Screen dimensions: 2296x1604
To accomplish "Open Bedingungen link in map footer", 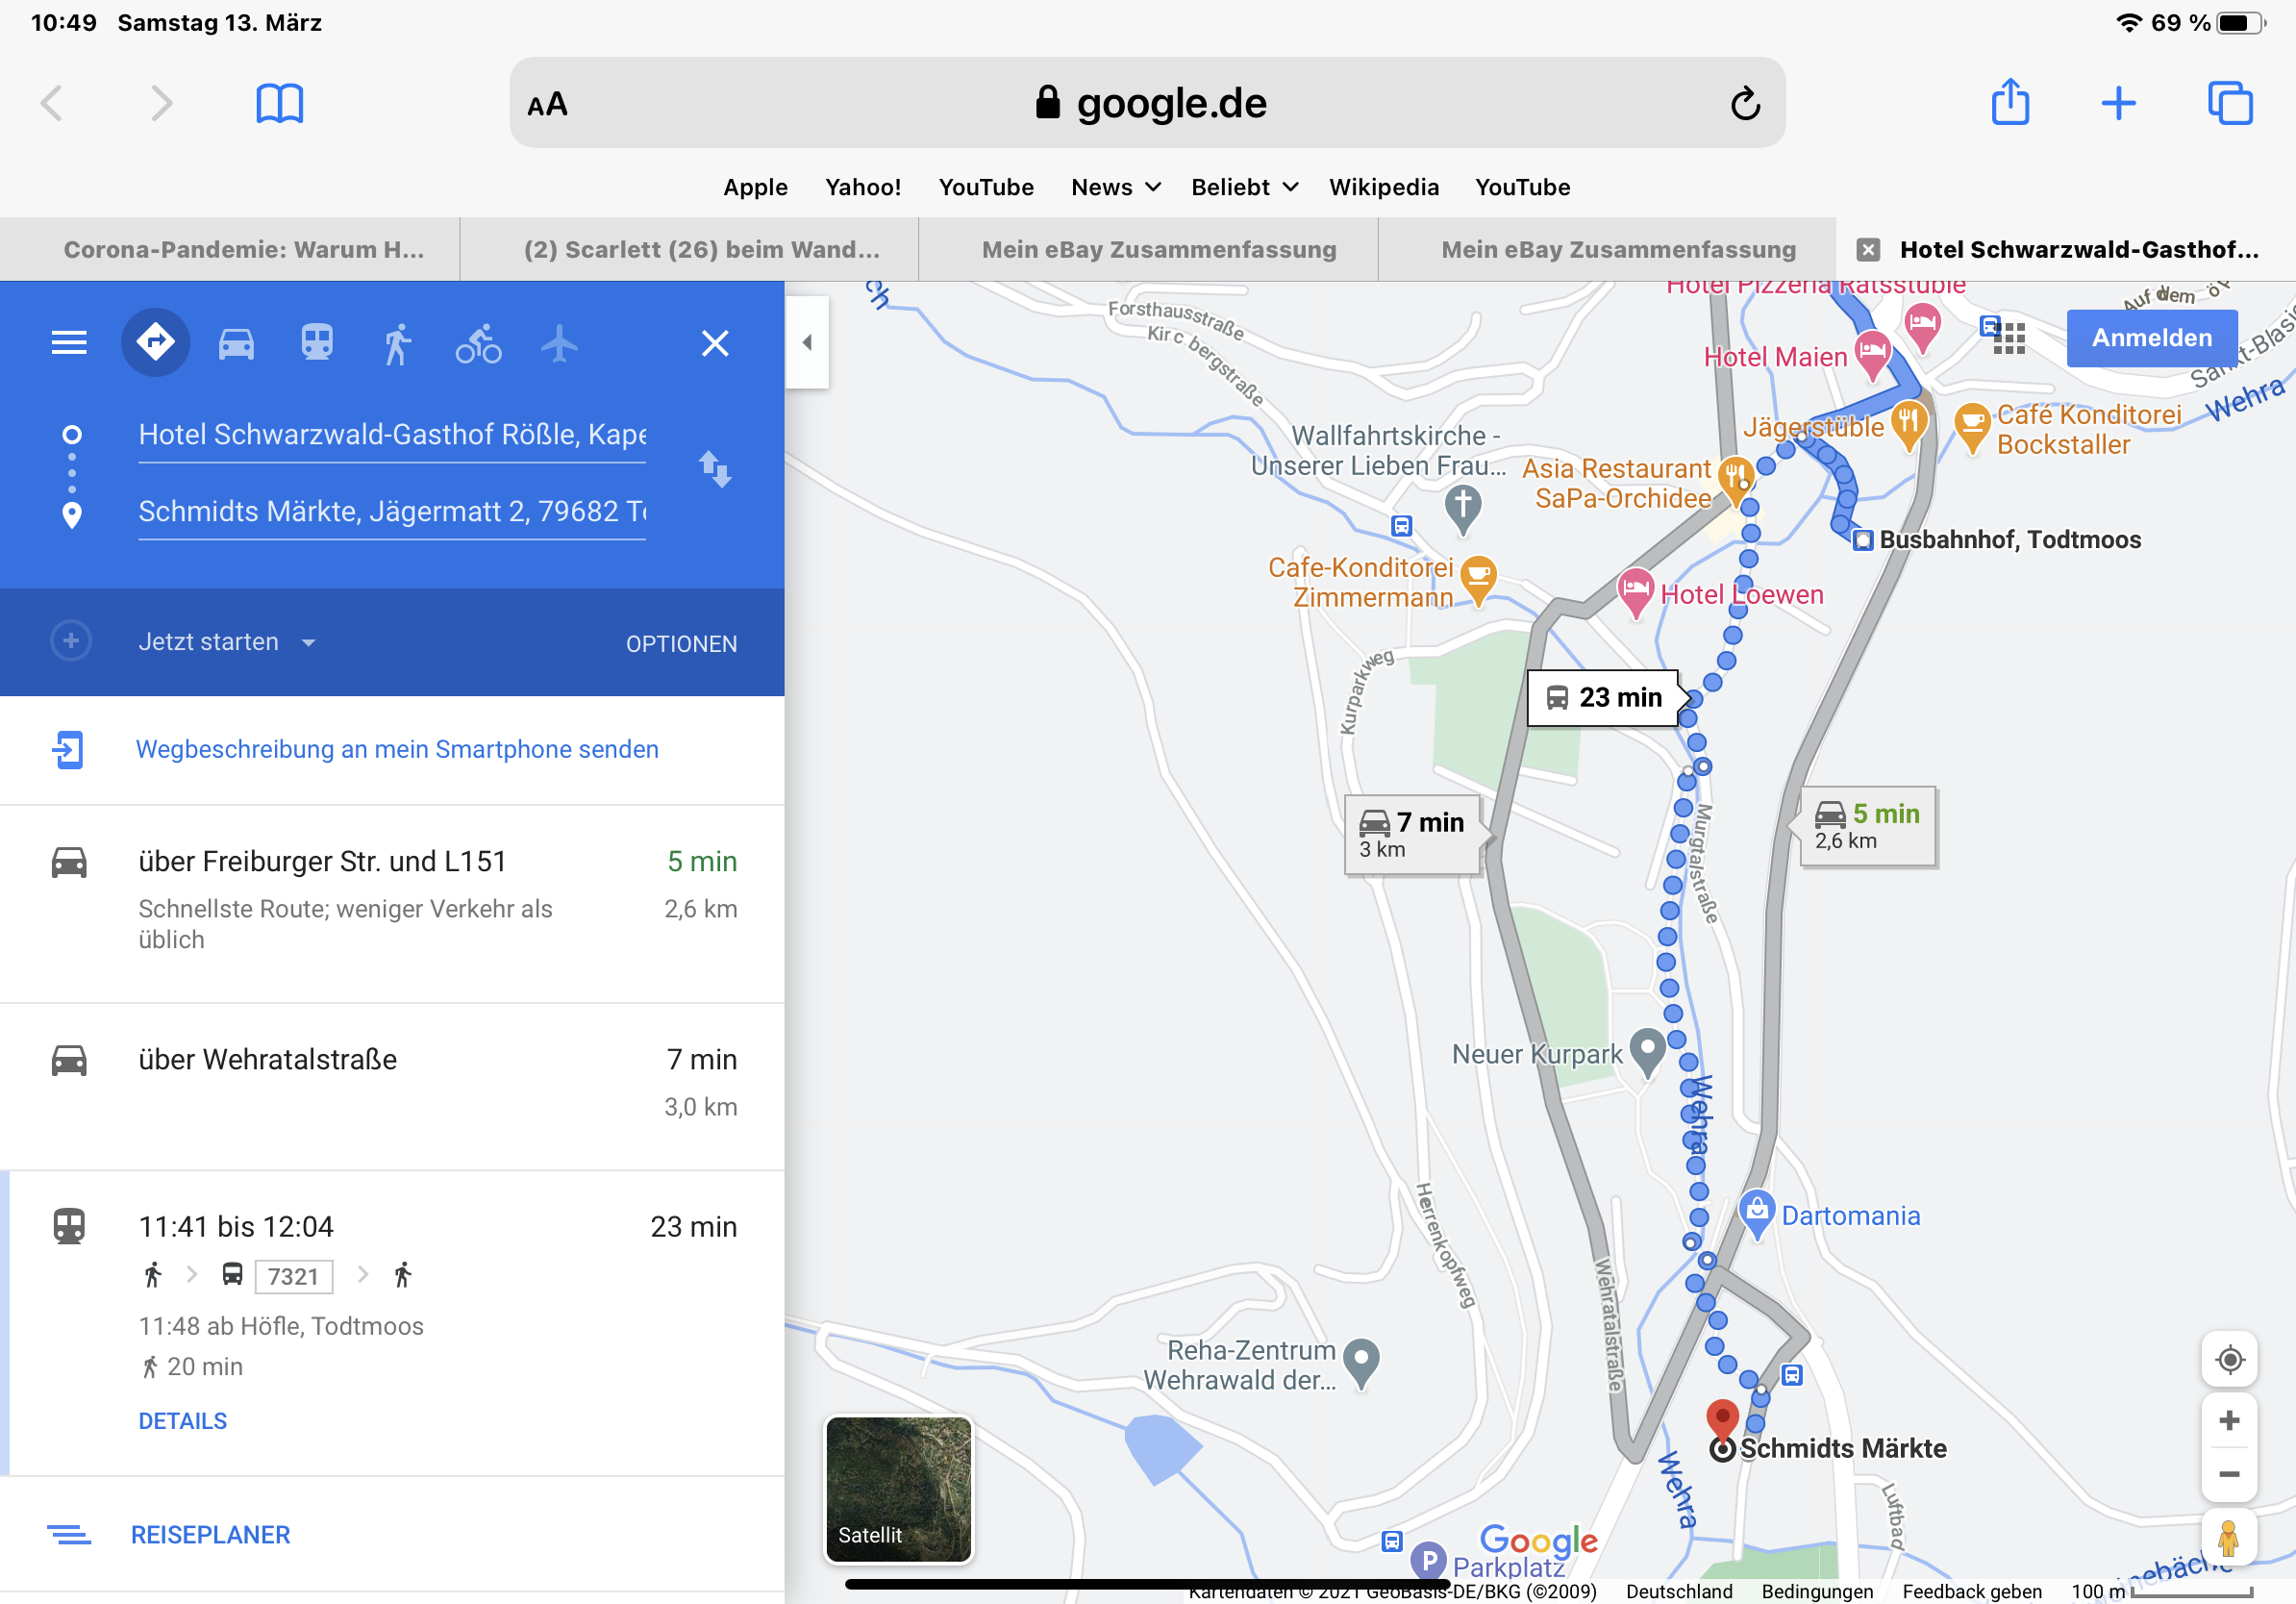I will pos(1817,1591).
